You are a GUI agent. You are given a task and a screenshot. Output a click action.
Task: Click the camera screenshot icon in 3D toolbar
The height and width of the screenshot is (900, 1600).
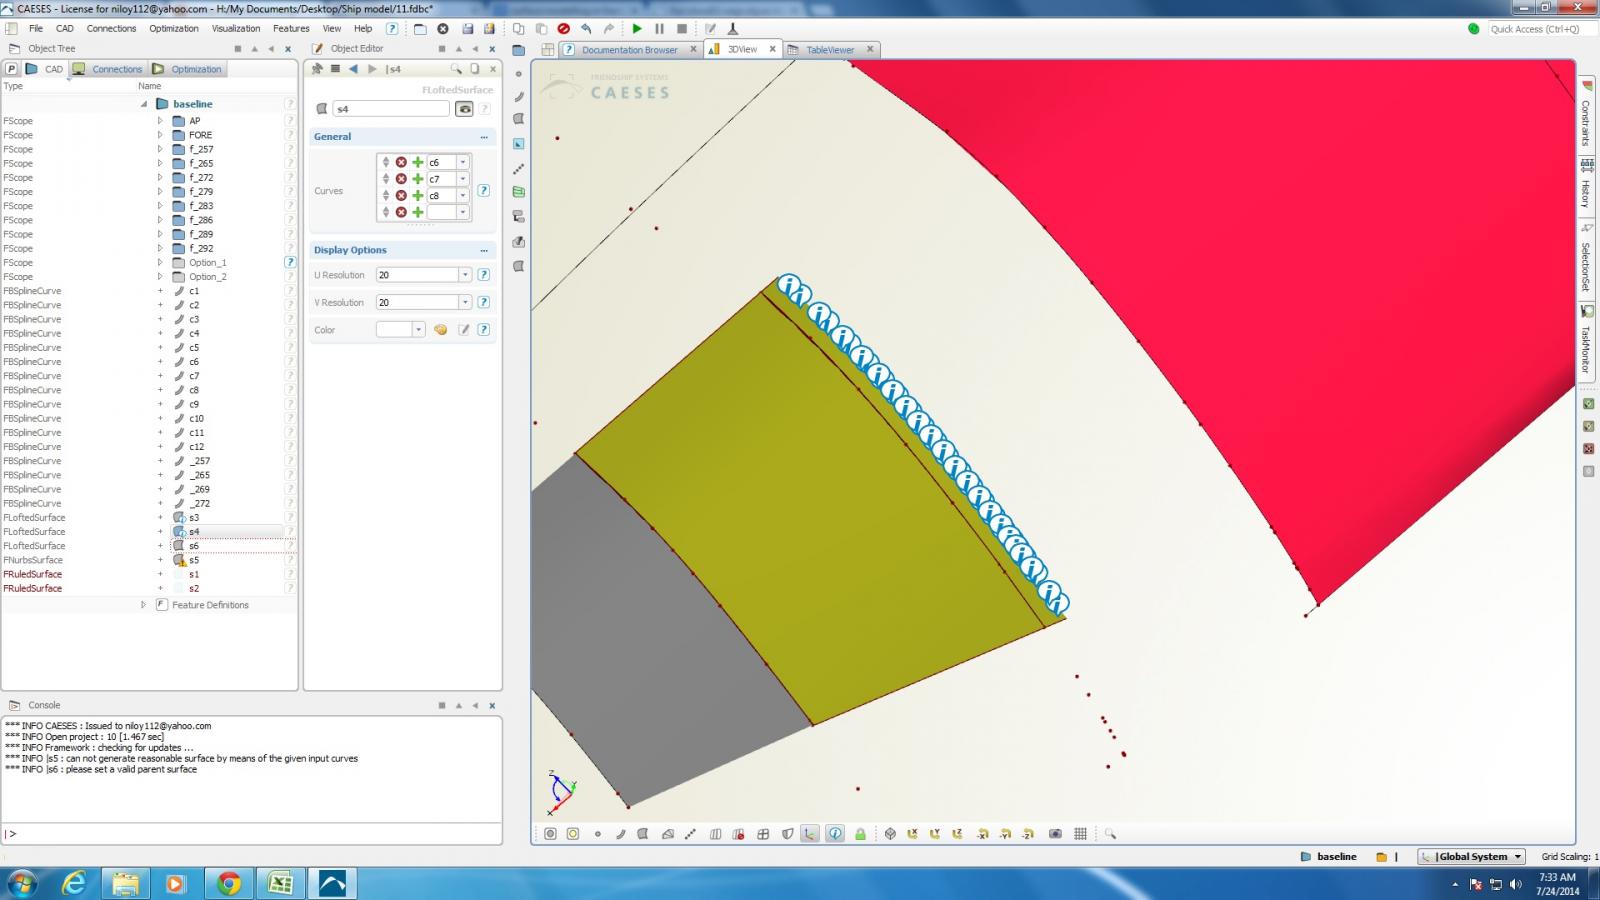[x=1055, y=833]
